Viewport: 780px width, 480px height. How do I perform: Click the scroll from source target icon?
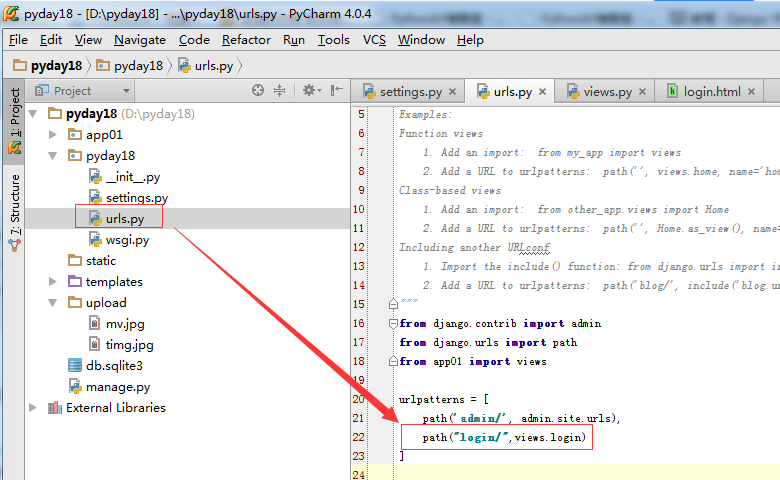coord(258,90)
